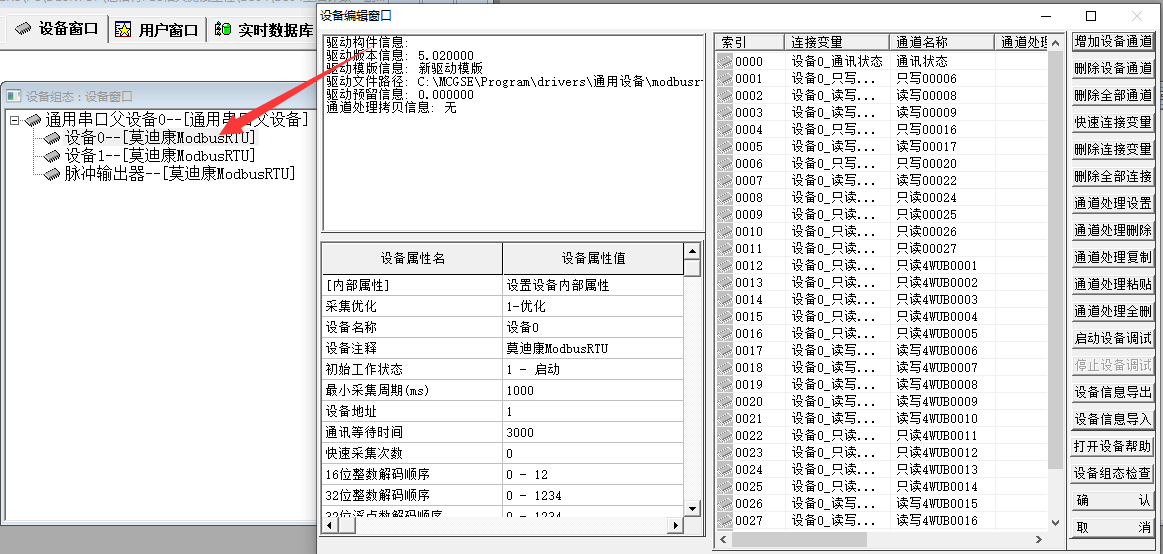Image resolution: width=1163 pixels, height=554 pixels.
Task: Click the 设置设备内部属性 value cell
Action: point(593,286)
